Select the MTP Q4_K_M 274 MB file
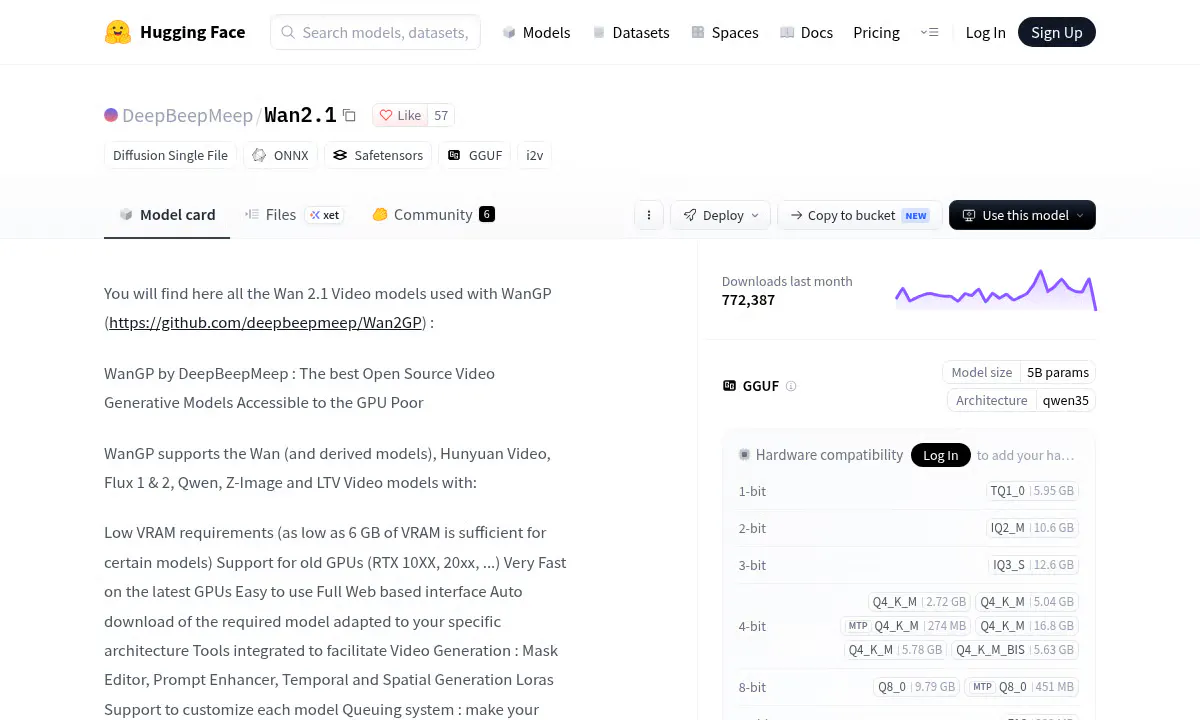Image resolution: width=1200 pixels, height=720 pixels. click(x=906, y=626)
